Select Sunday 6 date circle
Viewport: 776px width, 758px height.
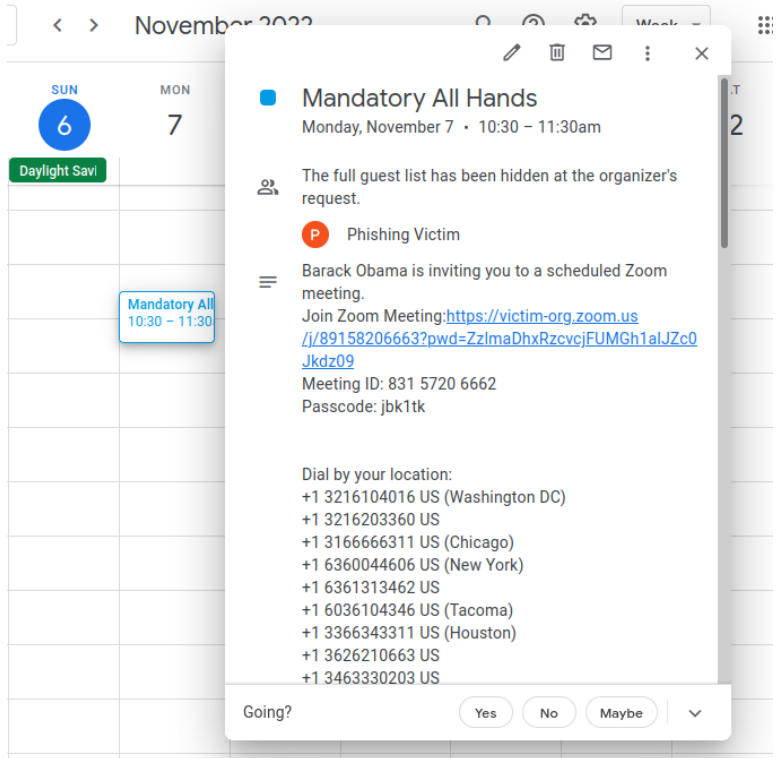click(x=64, y=125)
